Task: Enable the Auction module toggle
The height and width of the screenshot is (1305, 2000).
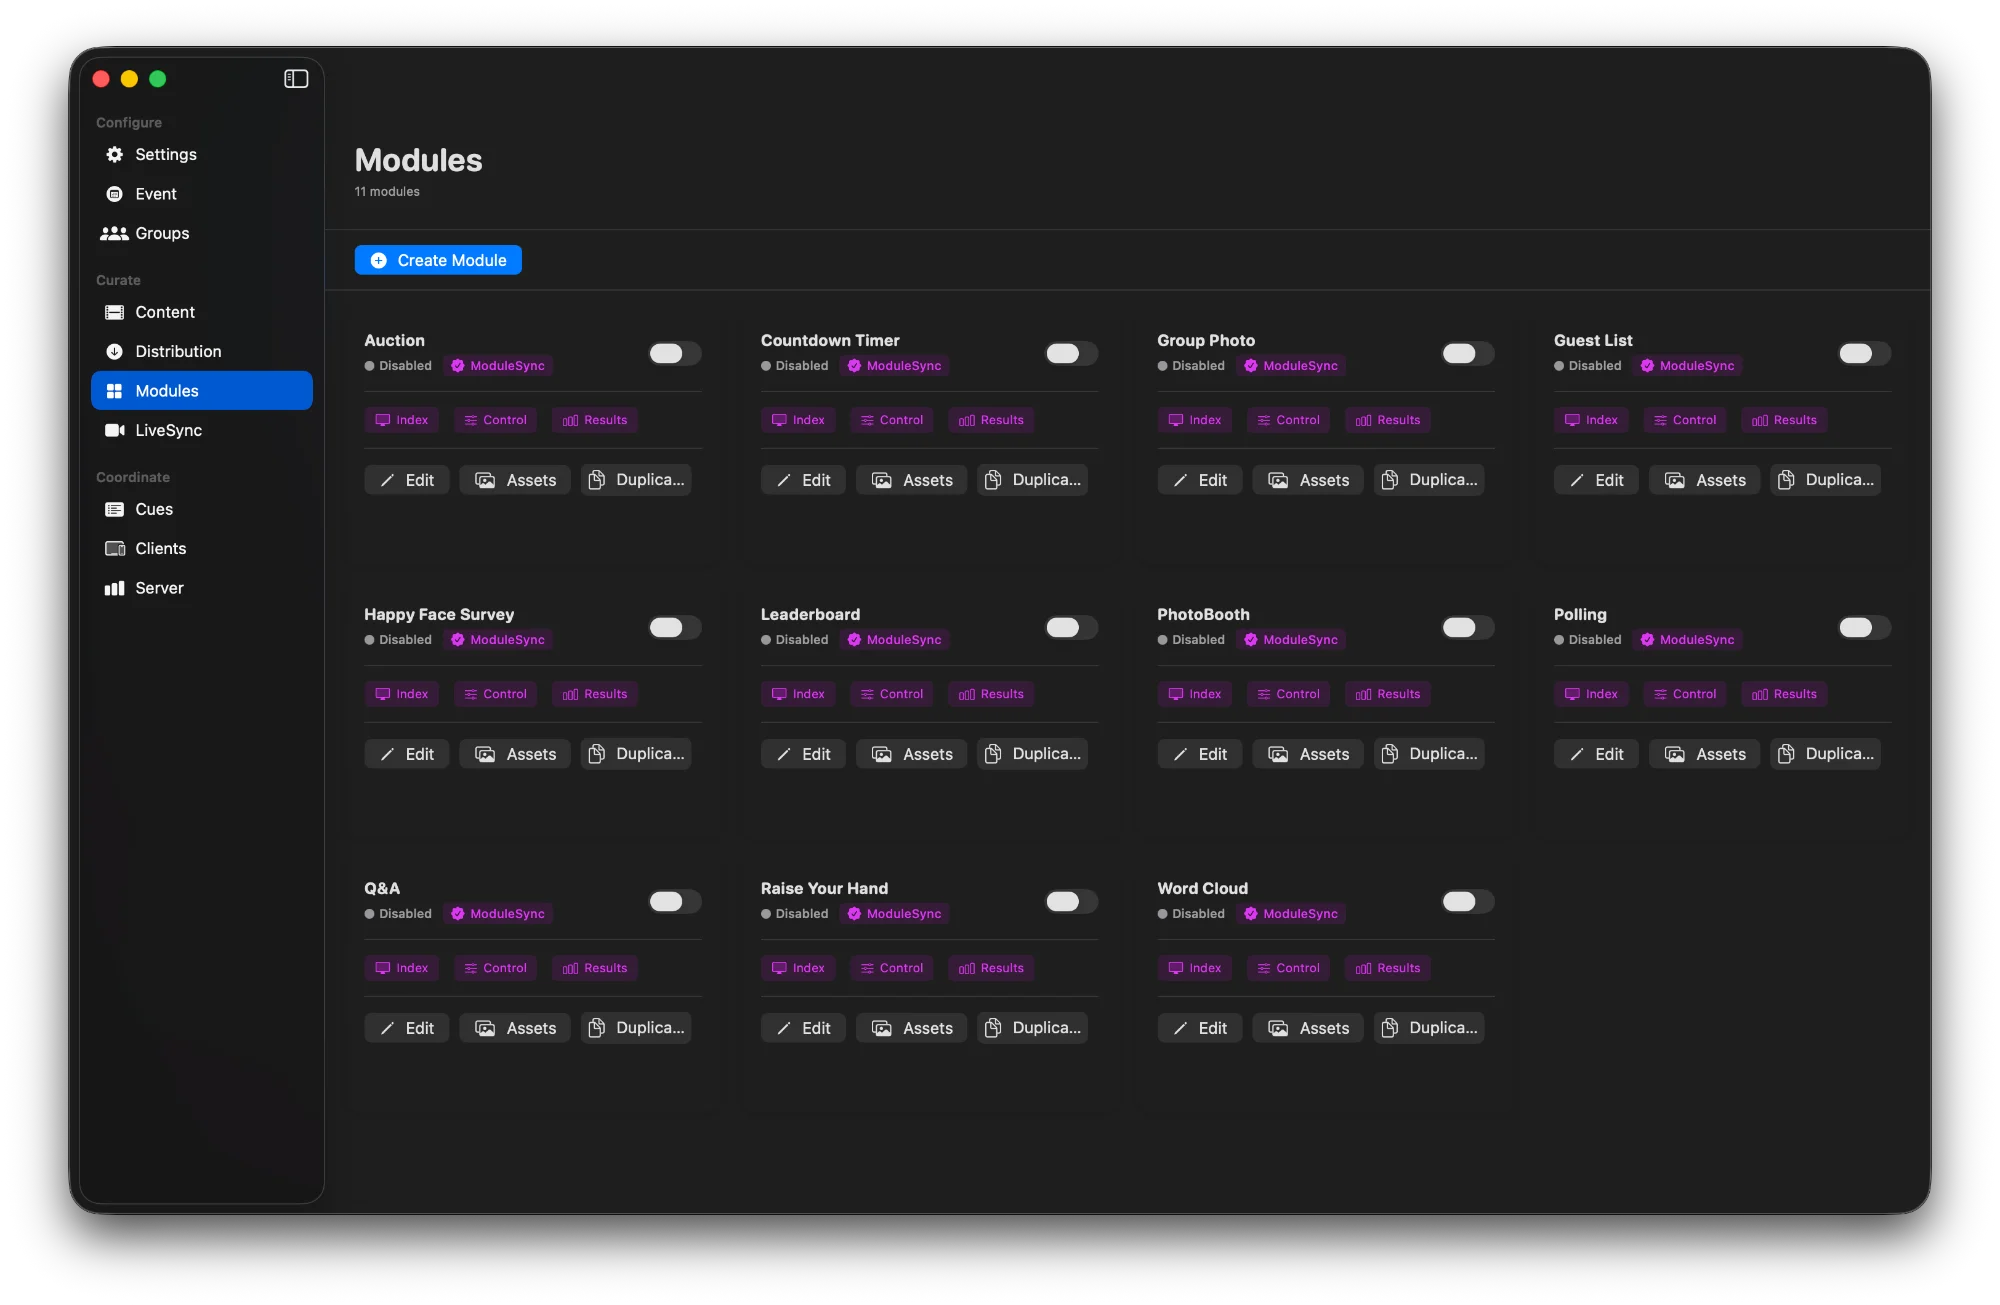Action: [x=675, y=353]
